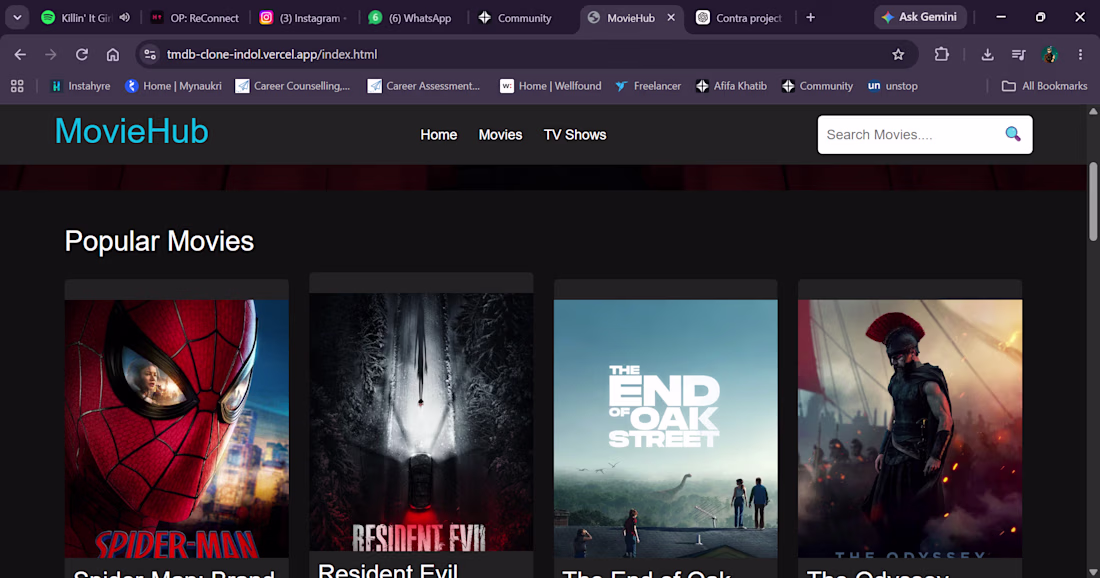The width and height of the screenshot is (1100, 578).
Task: Open the apps grid in bookmarks bar
Action: pyautogui.click(x=17, y=86)
